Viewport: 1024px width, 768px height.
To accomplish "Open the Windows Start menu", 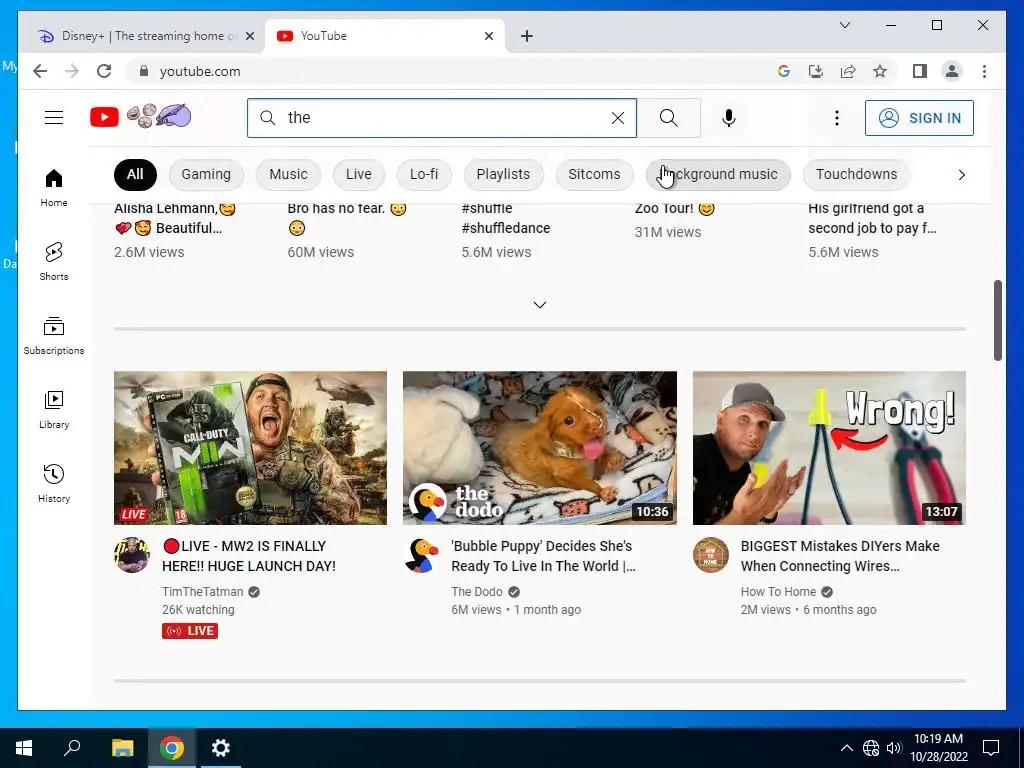I will coord(24,748).
